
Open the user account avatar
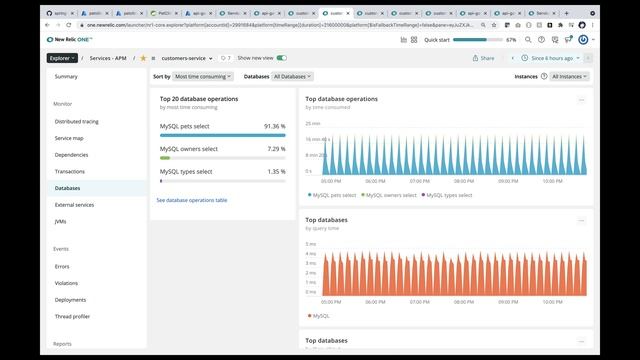pyautogui.click(x=583, y=39)
